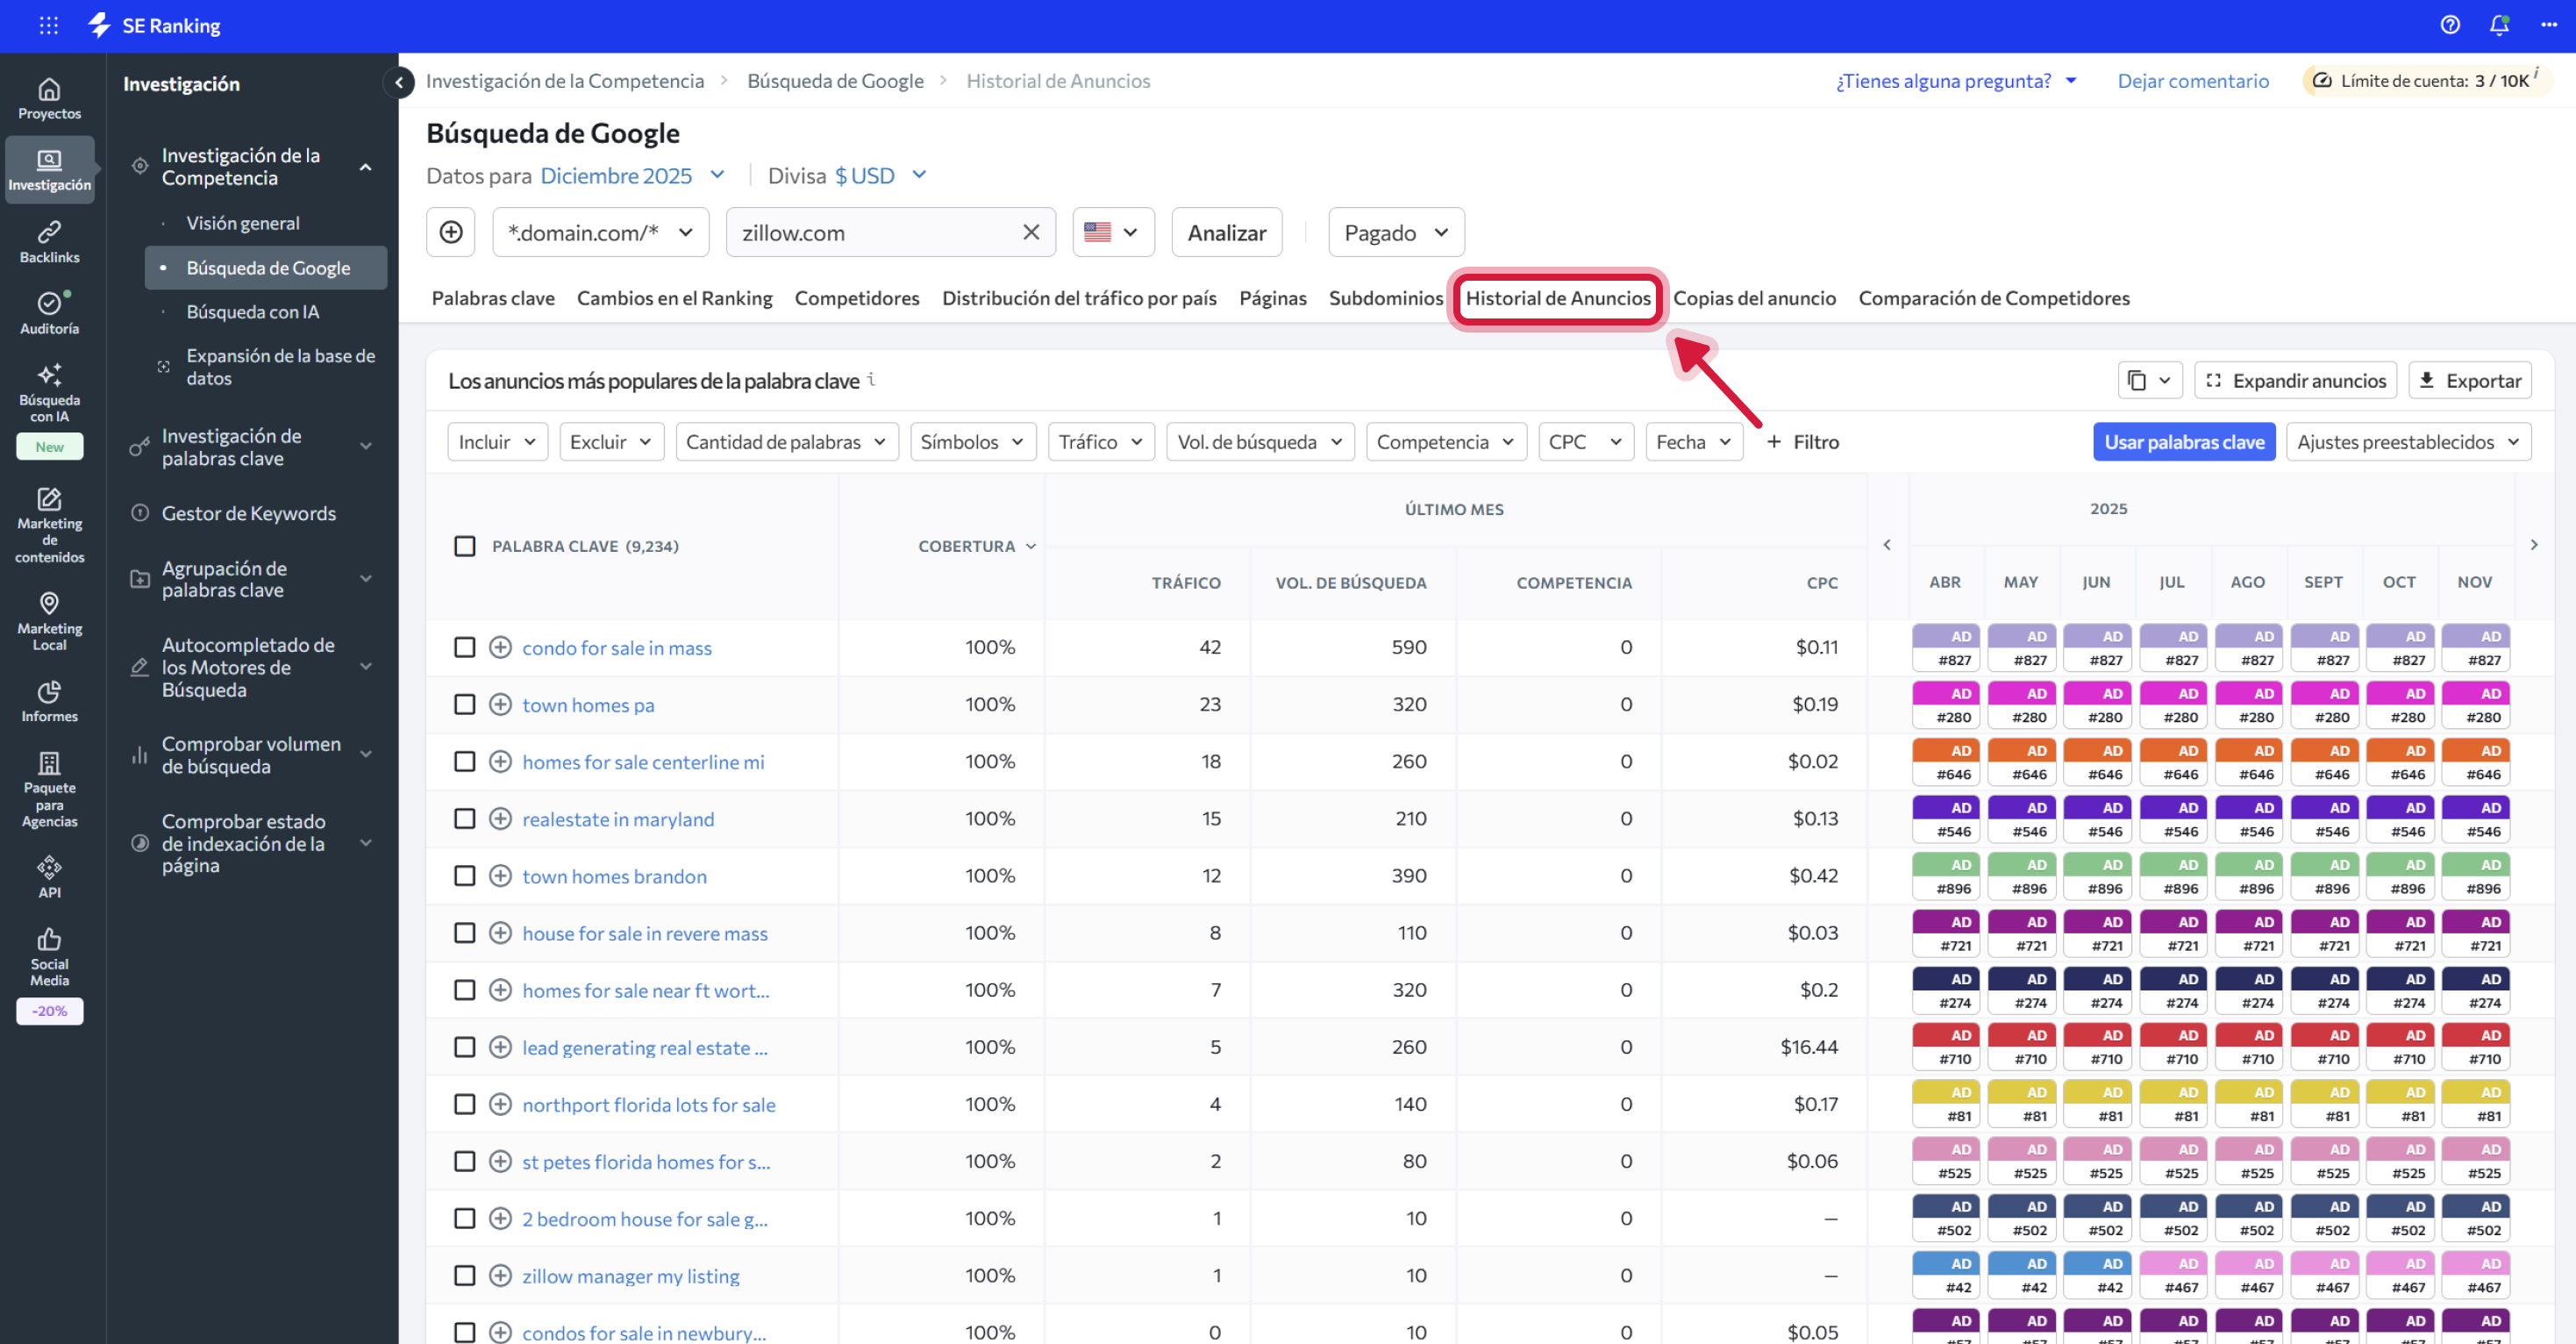Click the Analizar button
The width and height of the screenshot is (2576, 1344).
coord(1226,232)
